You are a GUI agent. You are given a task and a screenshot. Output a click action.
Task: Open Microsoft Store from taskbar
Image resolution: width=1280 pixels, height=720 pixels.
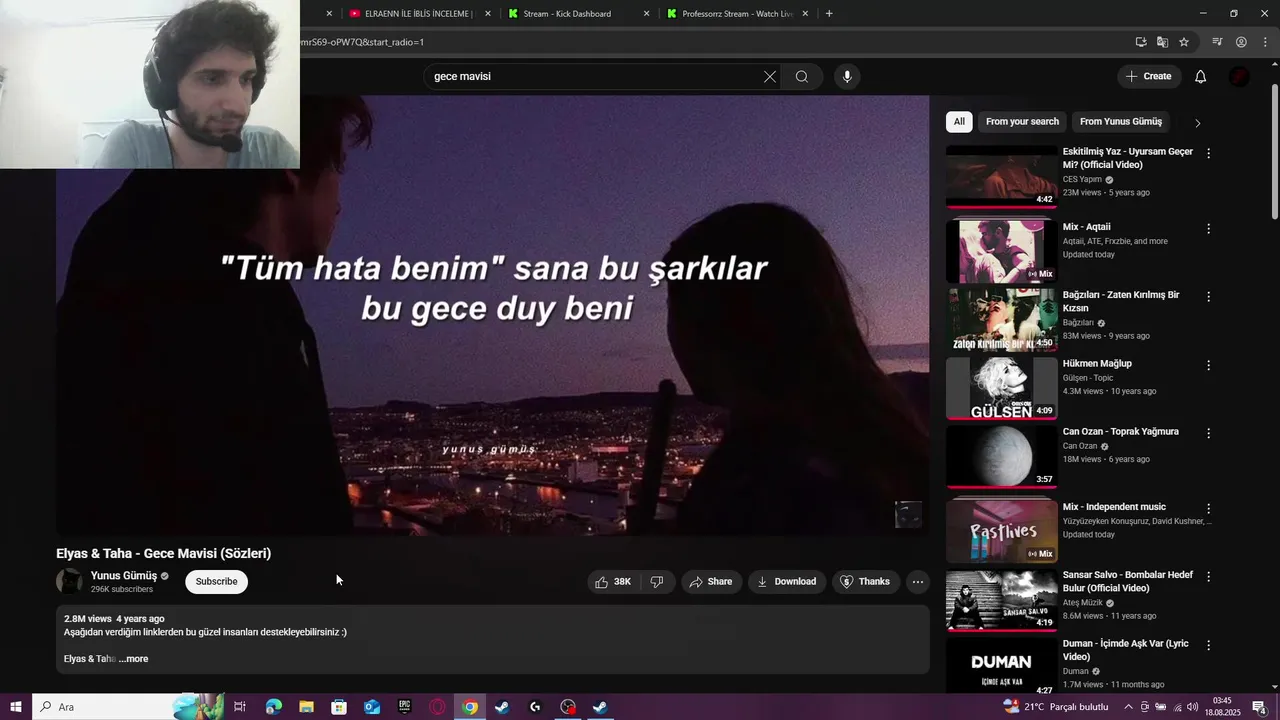point(339,707)
